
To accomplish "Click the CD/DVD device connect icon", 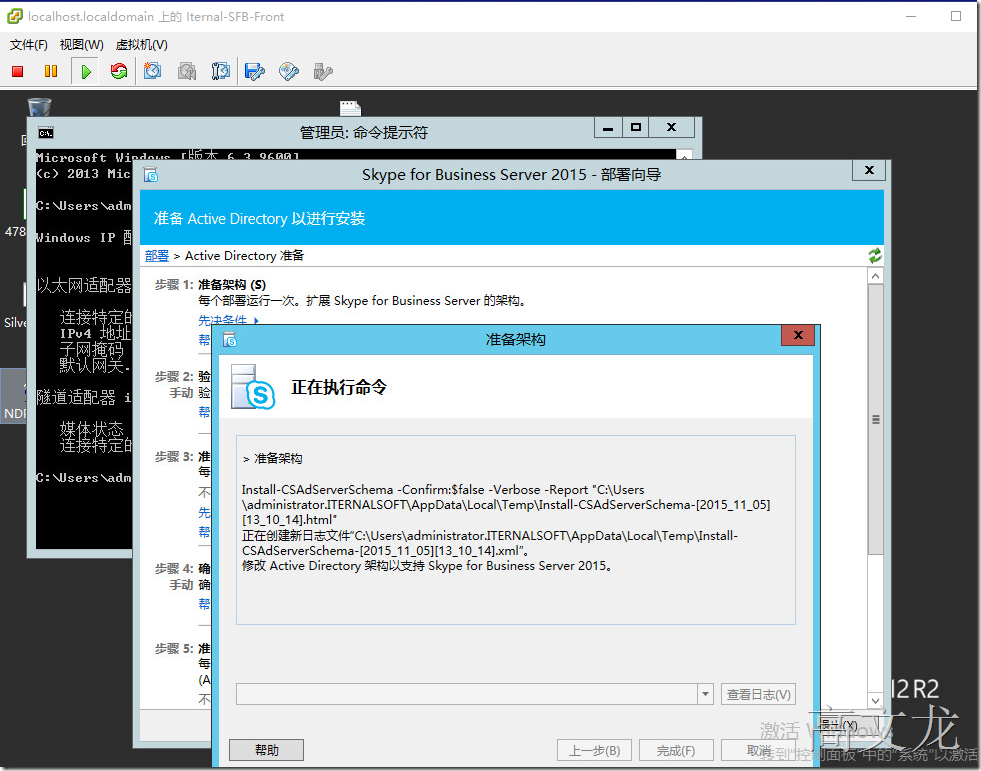I will click(x=288, y=71).
